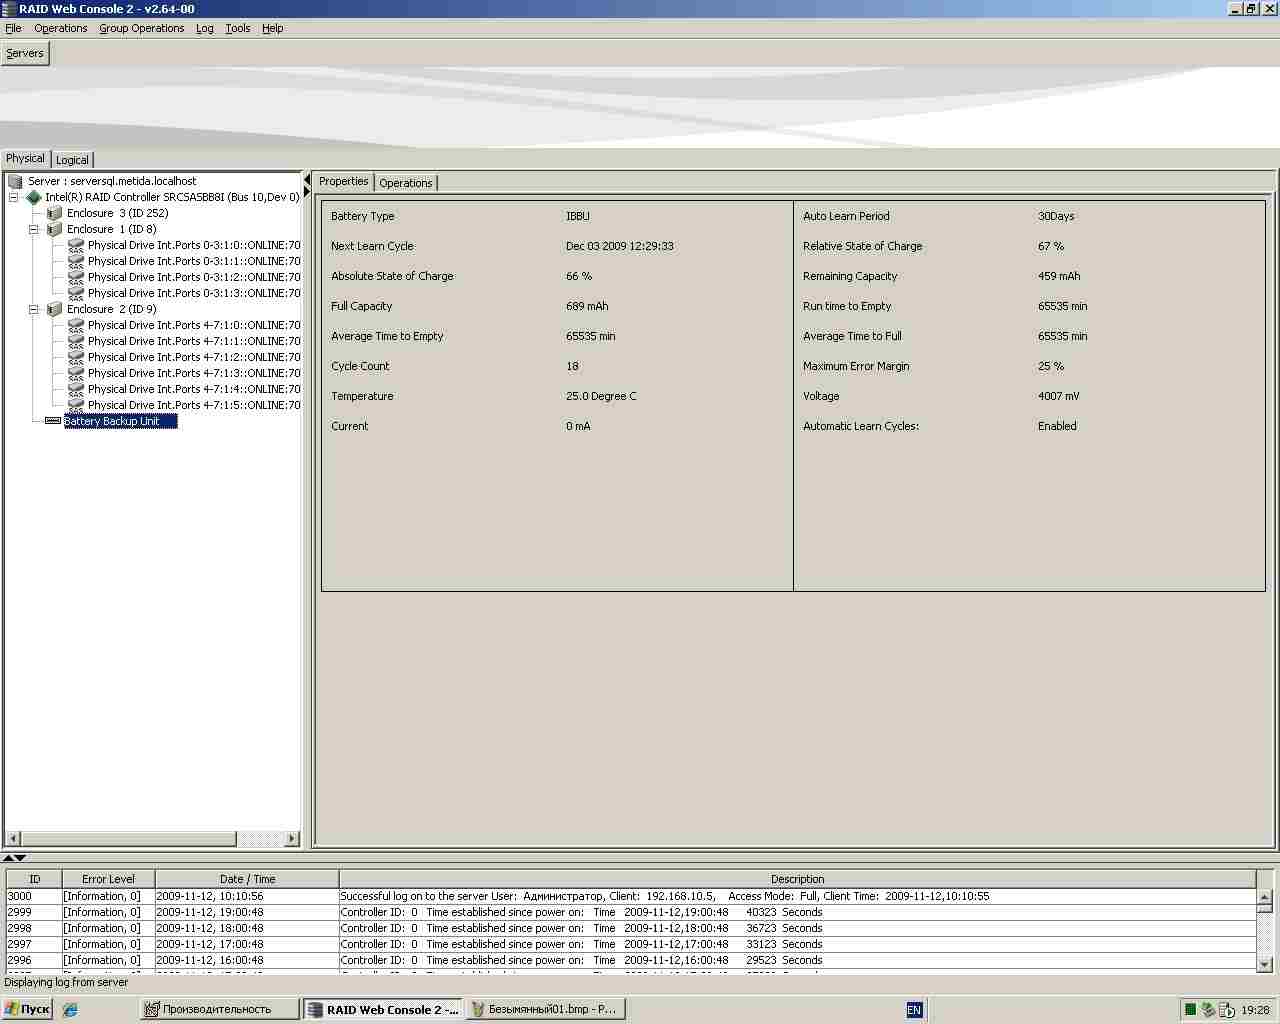Open the Windows Пуск start button

tap(27, 1009)
